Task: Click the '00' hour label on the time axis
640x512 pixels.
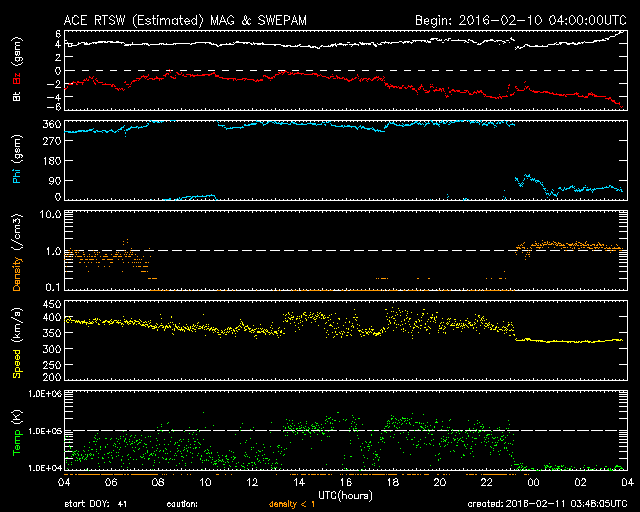Action: pos(533,483)
